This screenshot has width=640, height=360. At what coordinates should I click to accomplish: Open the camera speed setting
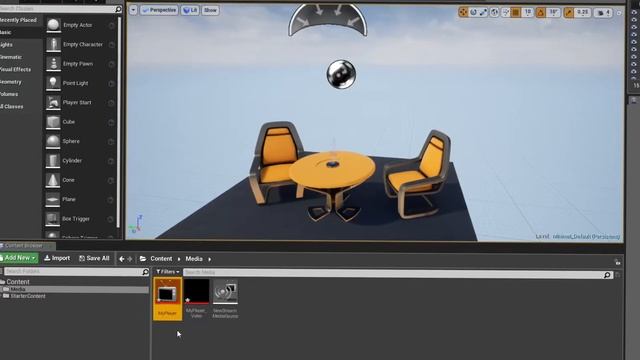[x=603, y=13]
